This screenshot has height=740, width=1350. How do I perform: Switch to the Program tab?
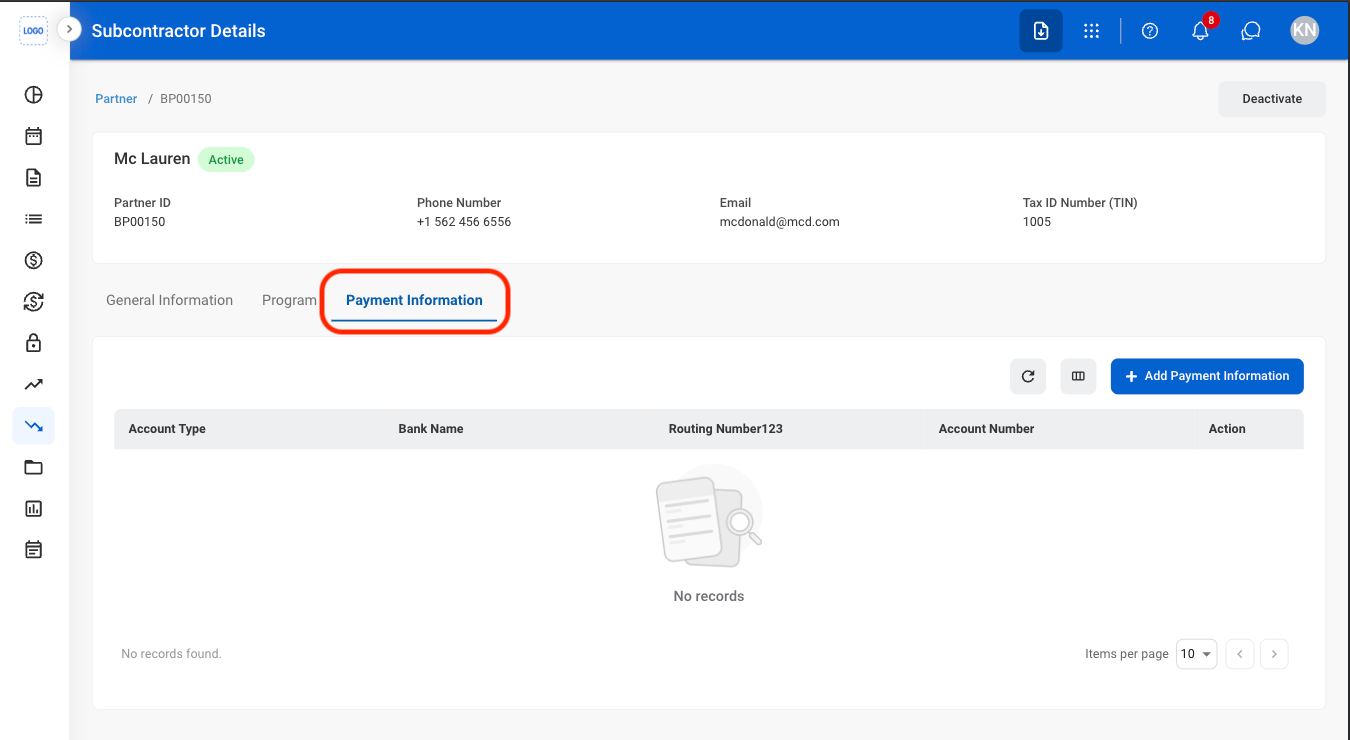point(289,300)
